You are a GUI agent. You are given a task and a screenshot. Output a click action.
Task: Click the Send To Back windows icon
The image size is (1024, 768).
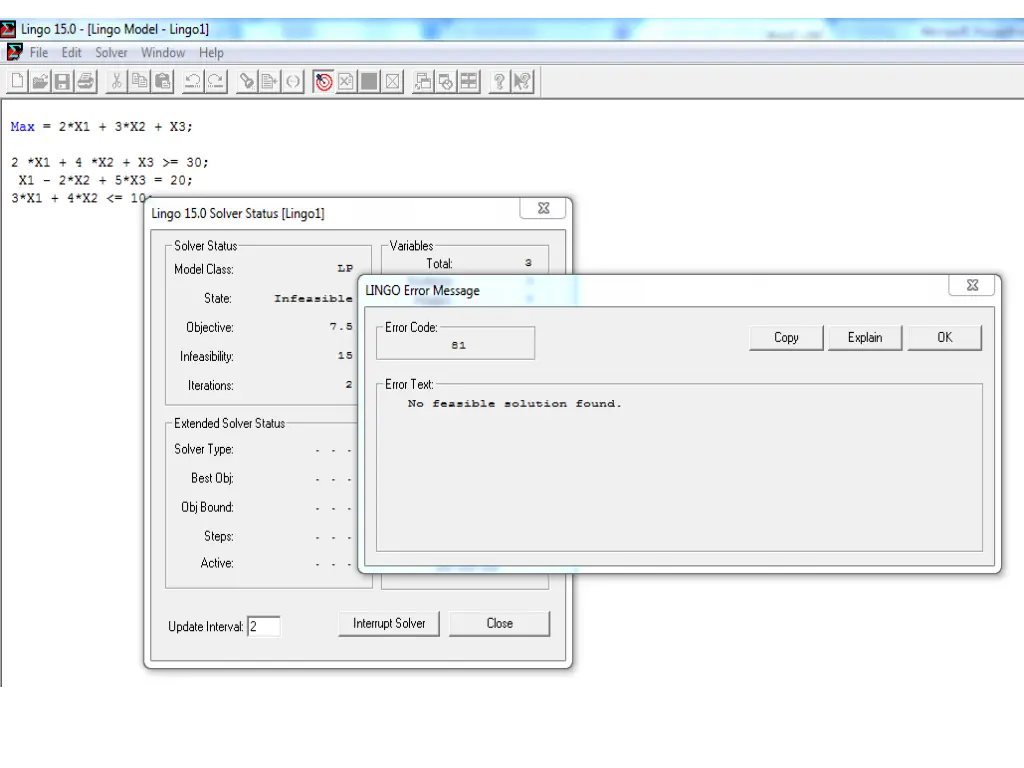click(x=423, y=82)
